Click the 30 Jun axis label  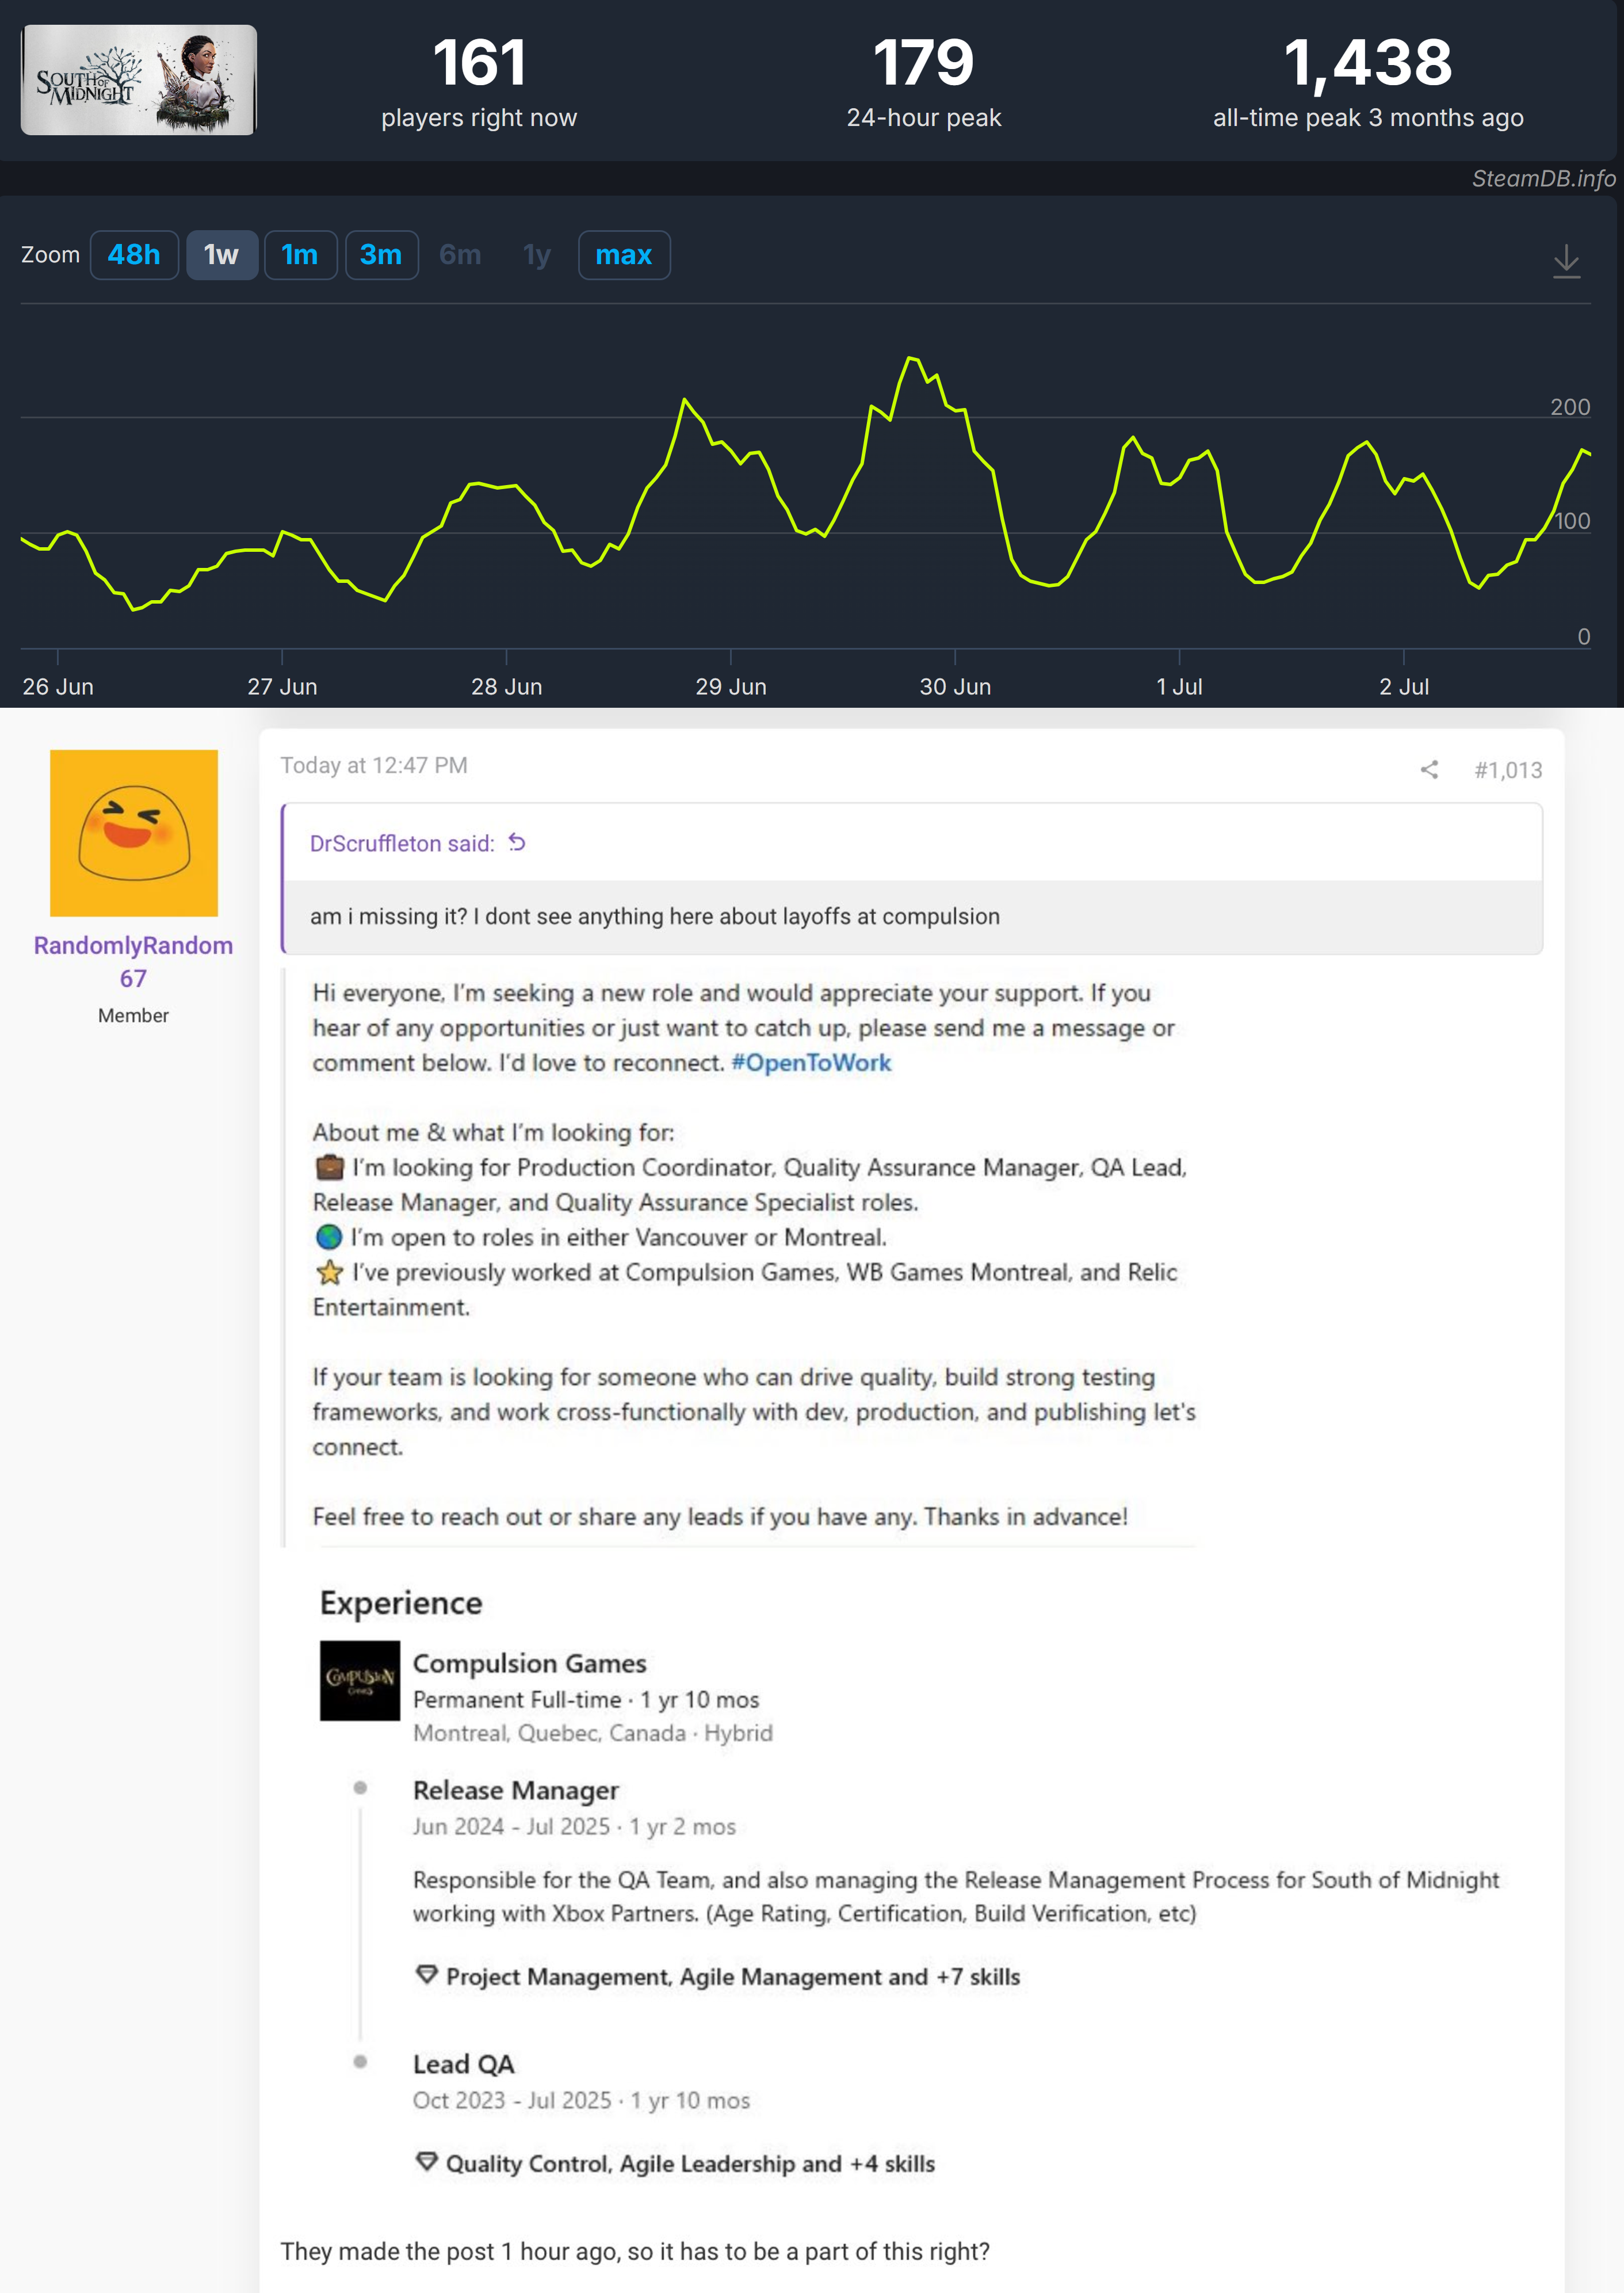click(x=955, y=687)
